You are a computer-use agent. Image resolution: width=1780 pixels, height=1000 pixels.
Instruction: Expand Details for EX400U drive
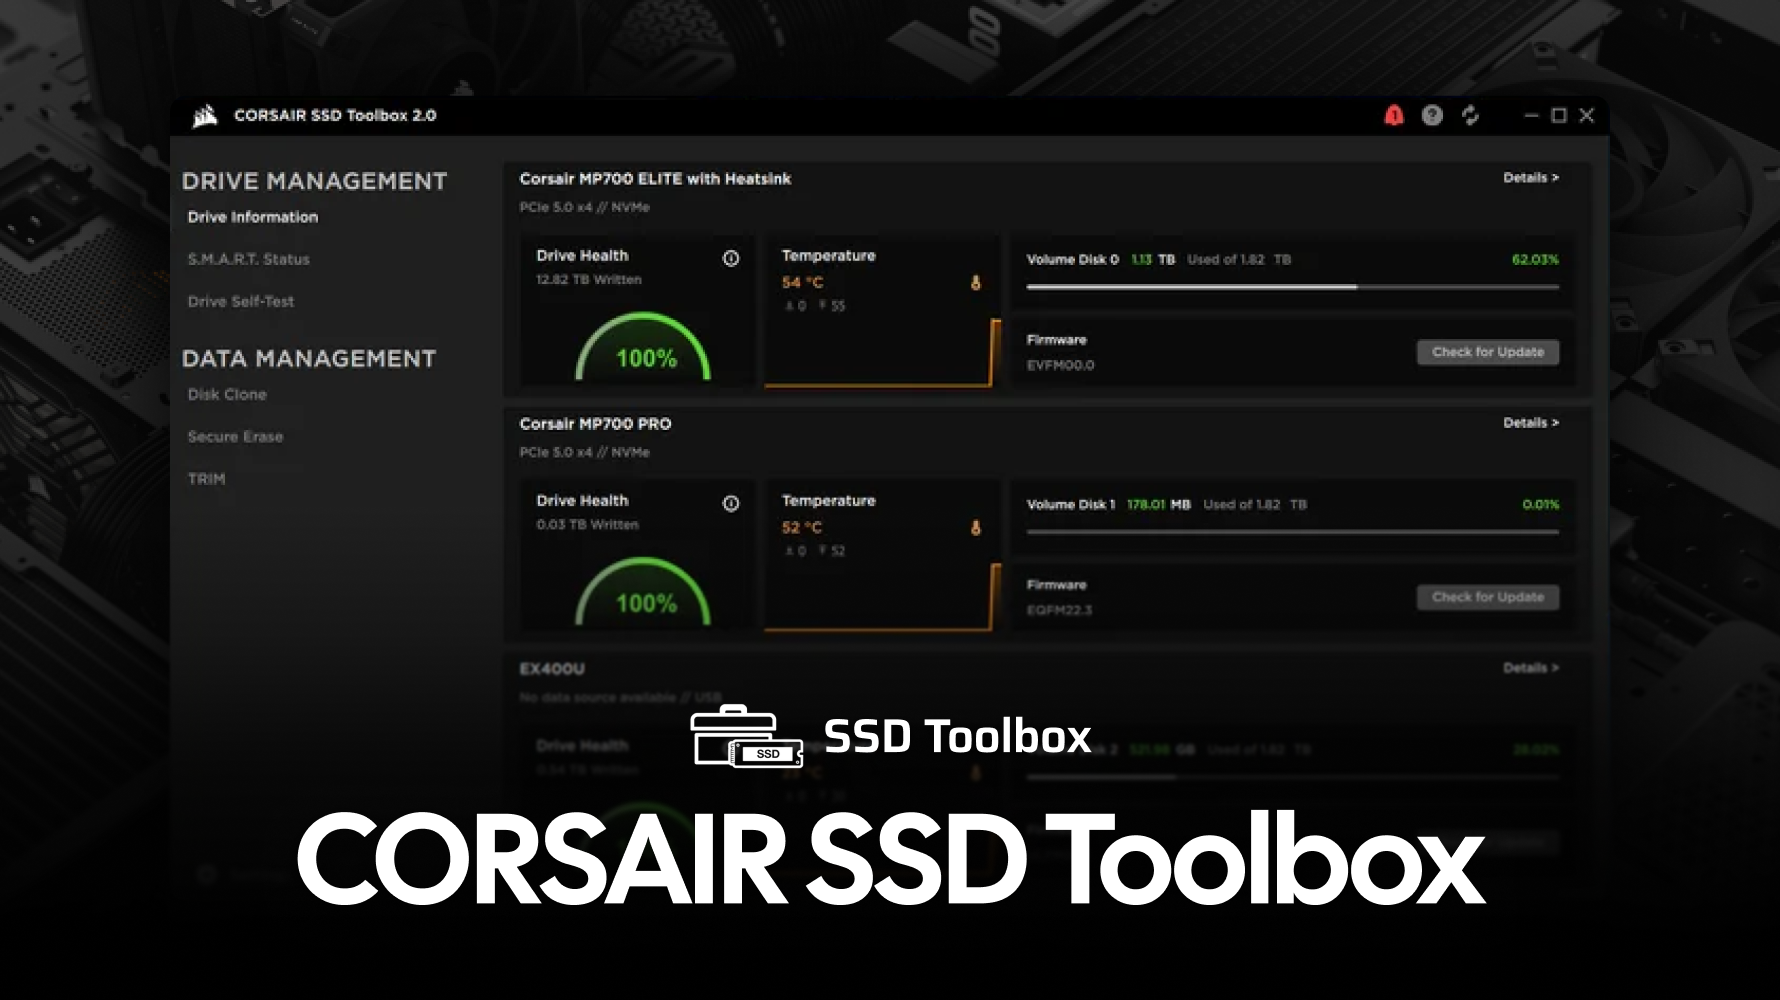click(1531, 668)
